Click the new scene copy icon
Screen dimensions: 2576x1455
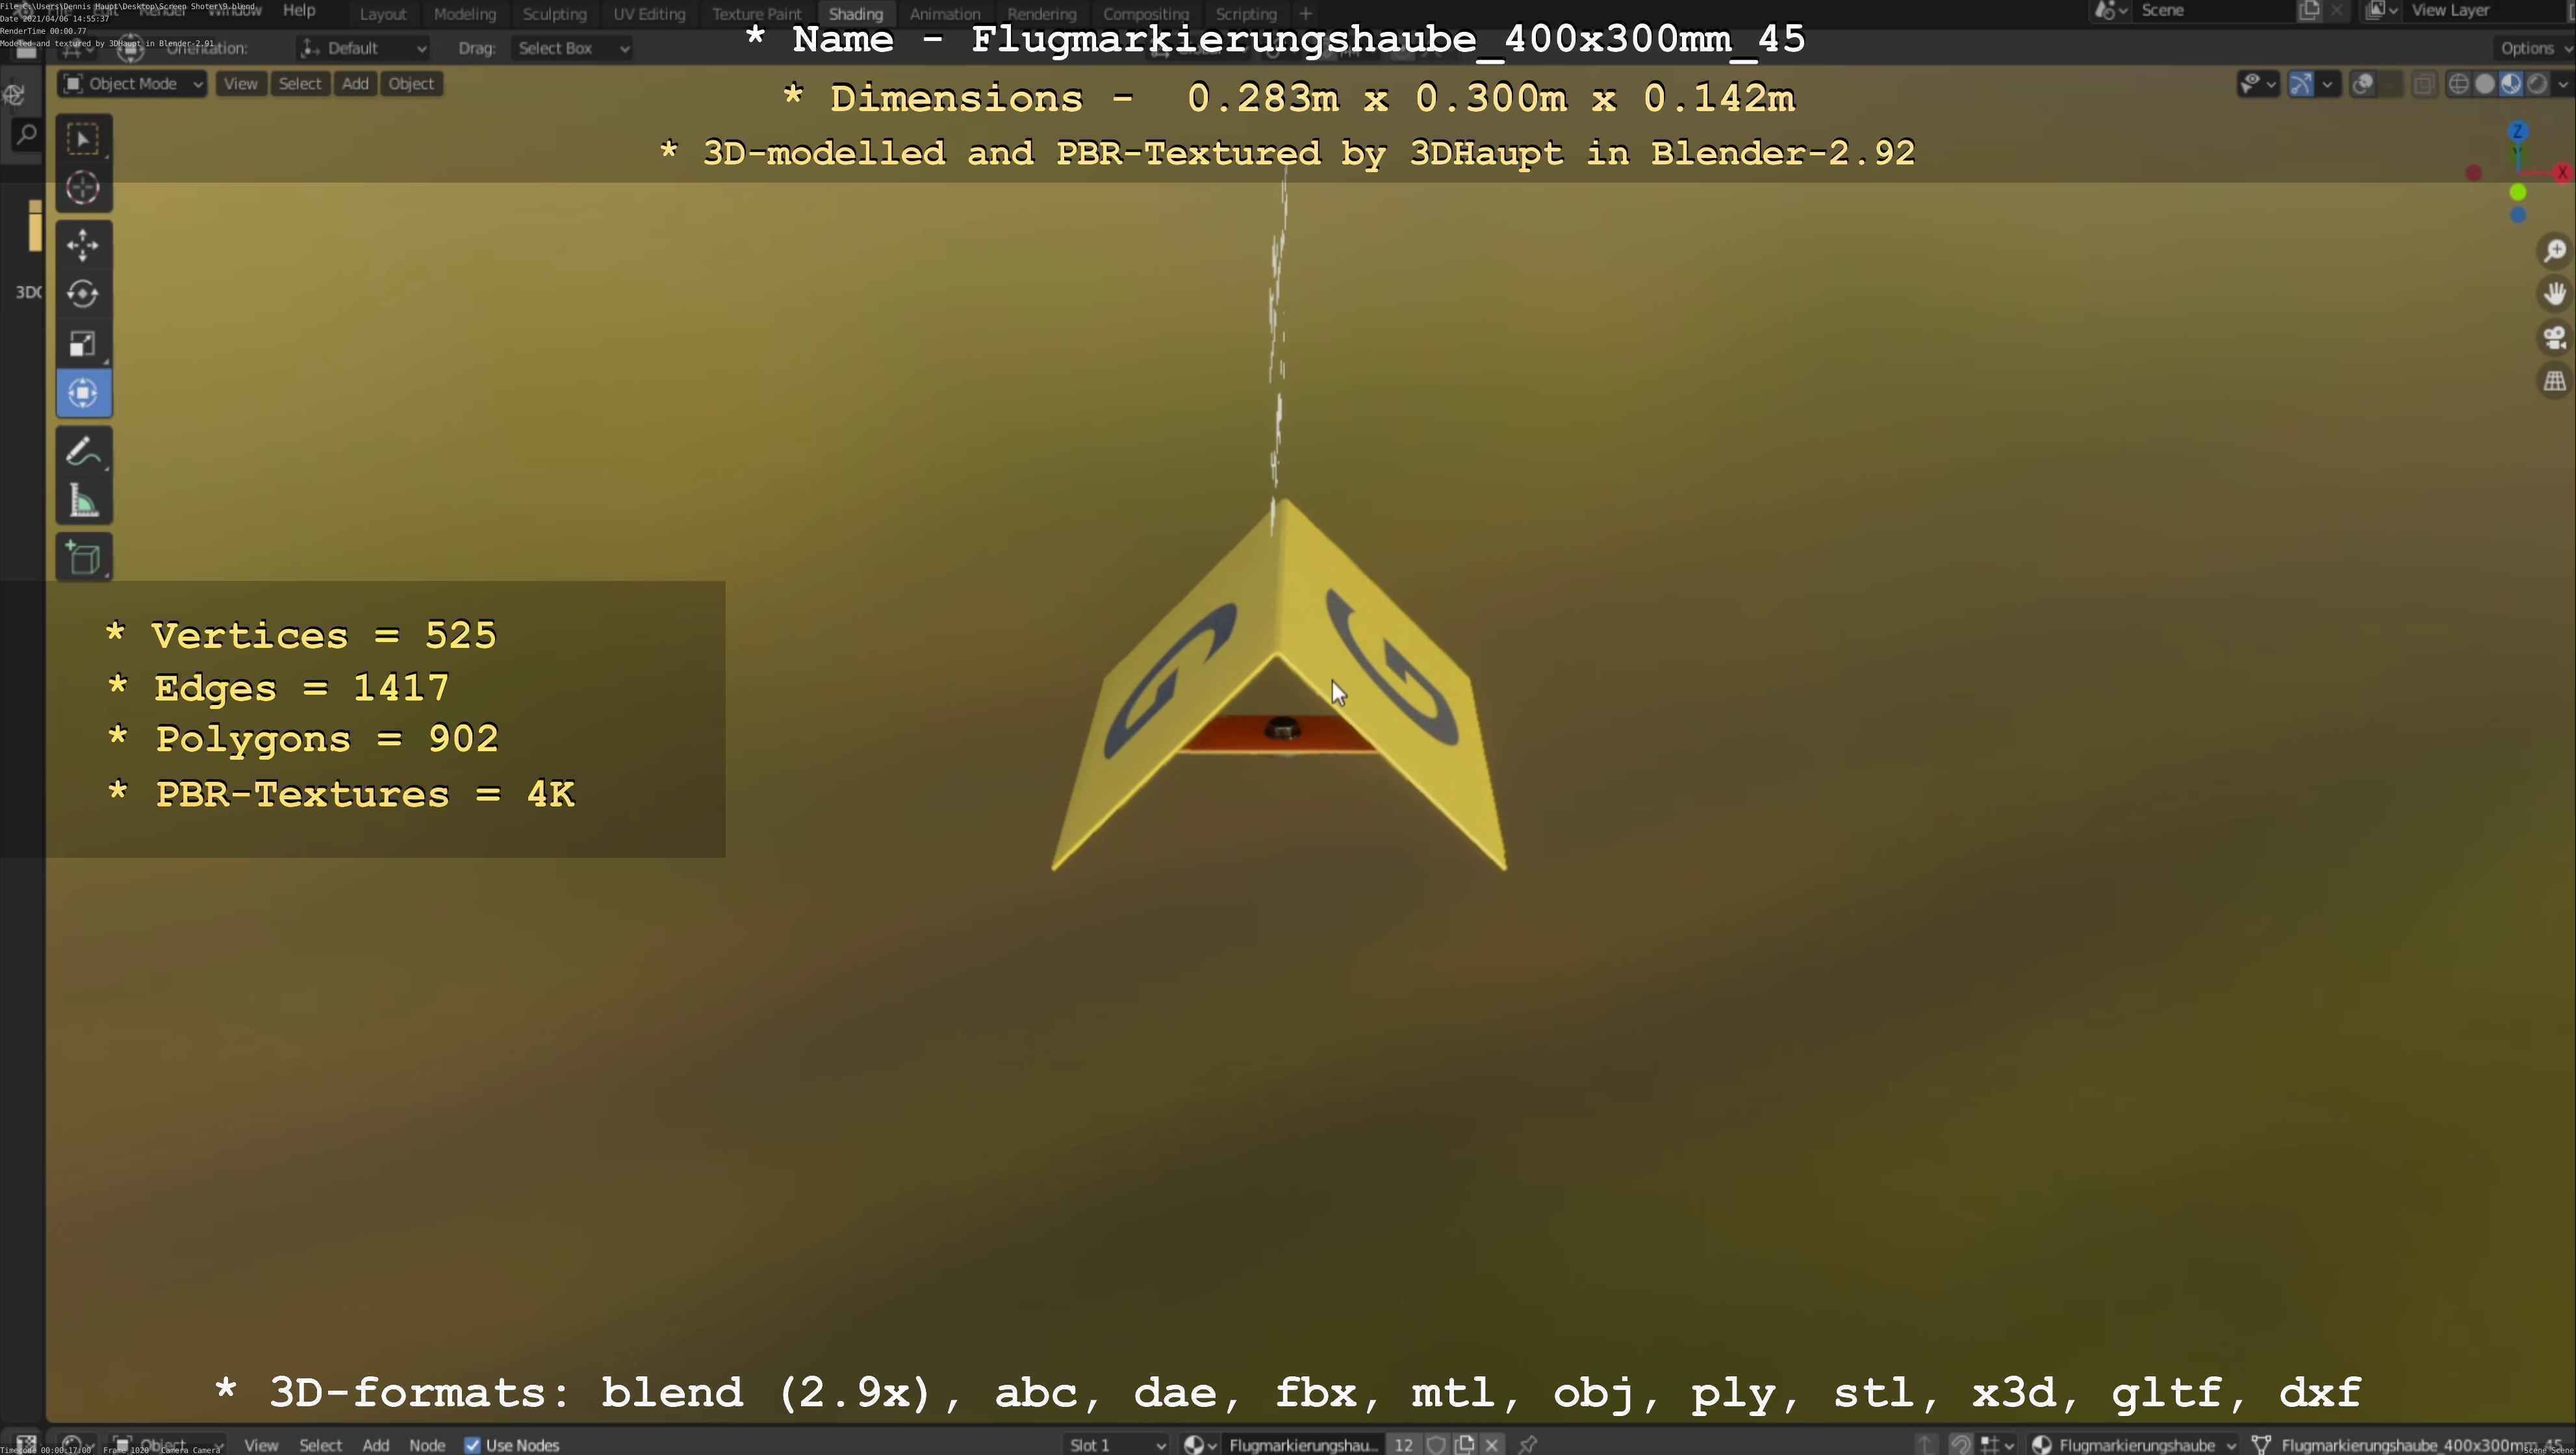[x=2309, y=11]
